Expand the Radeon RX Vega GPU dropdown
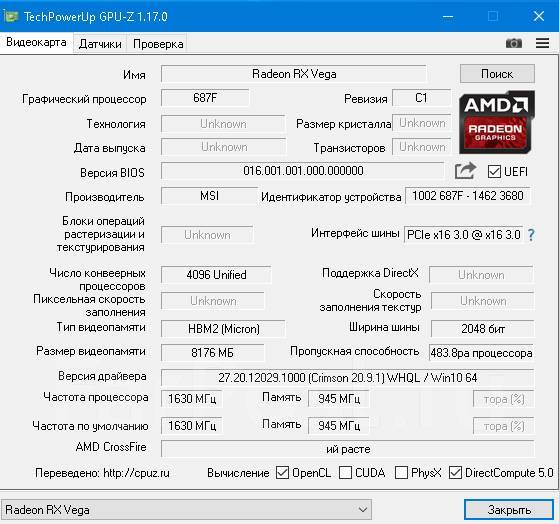 [x=186, y=510]
